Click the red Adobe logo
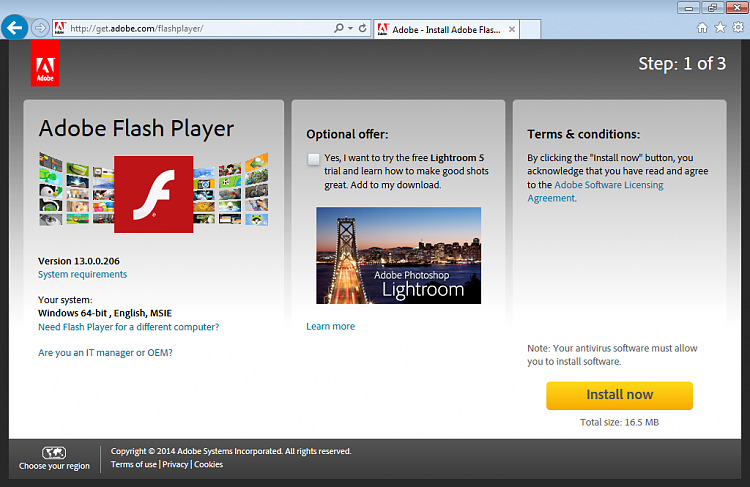750x487 pixels. [45, 63]
